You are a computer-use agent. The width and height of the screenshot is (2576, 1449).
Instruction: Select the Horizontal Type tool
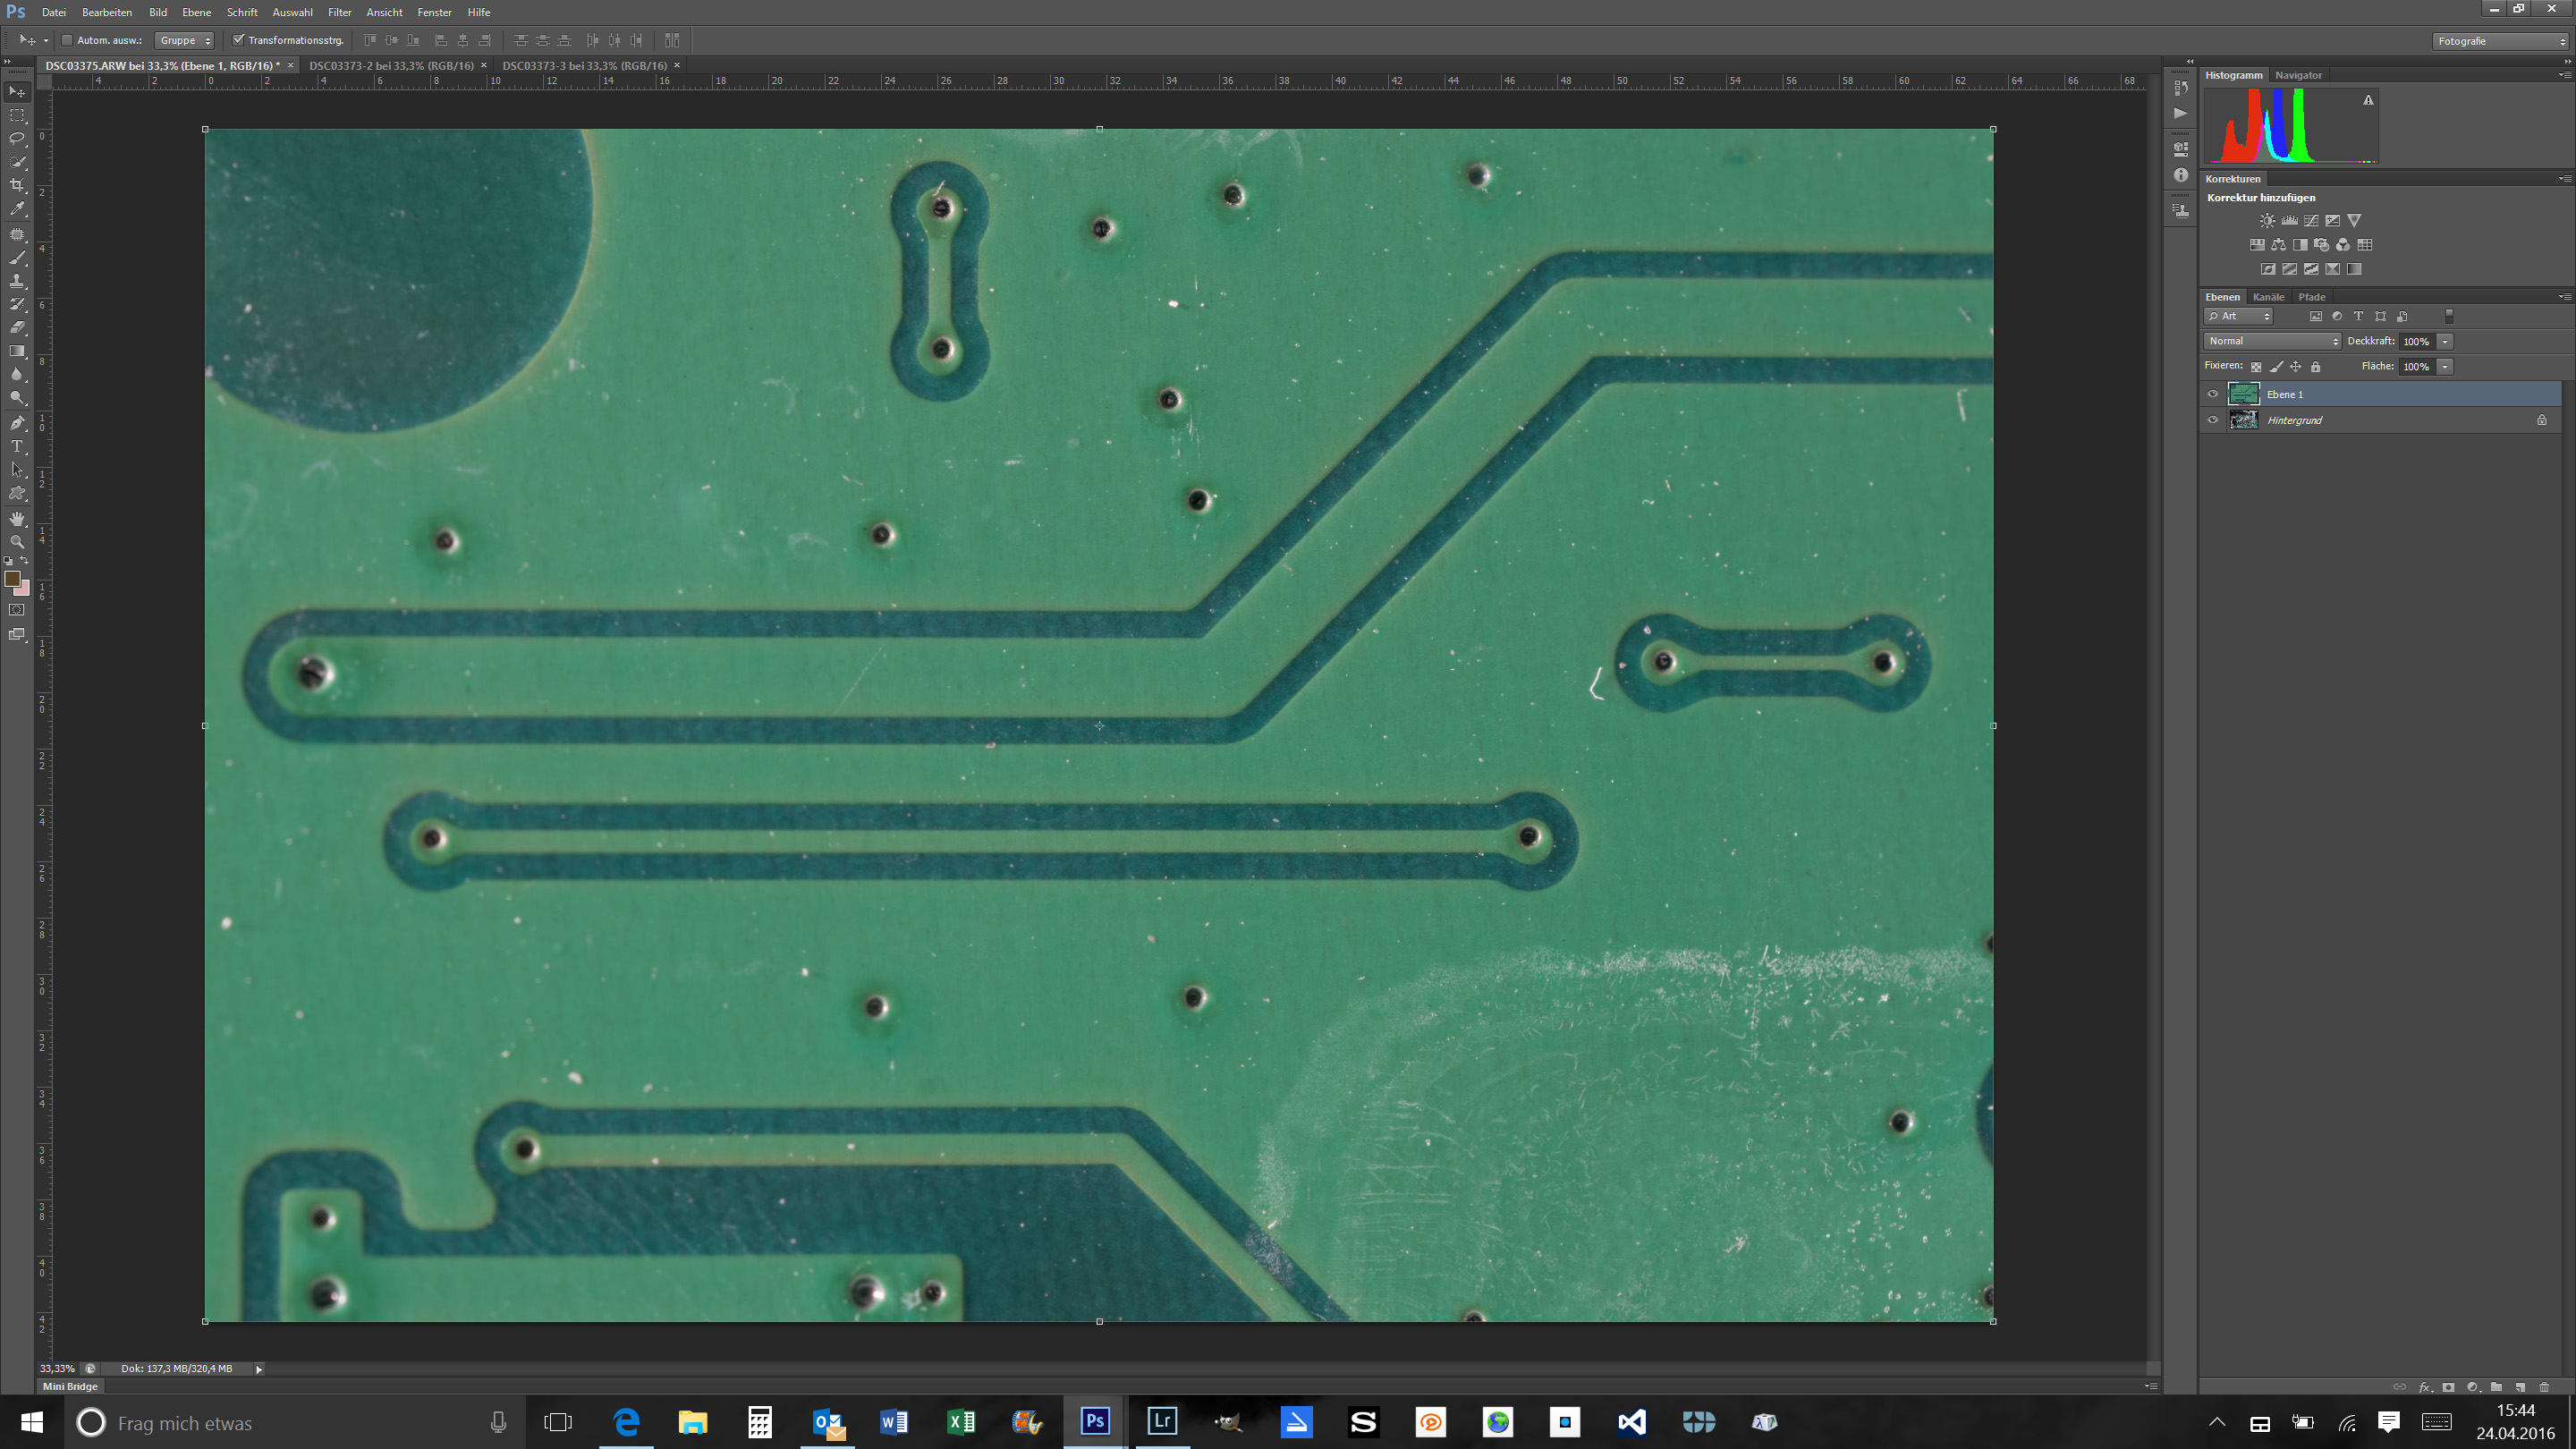tap(17, 447)
